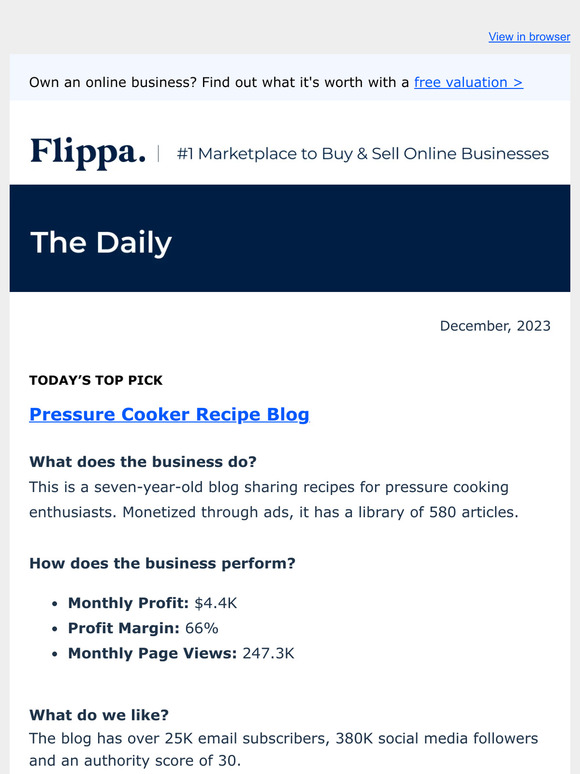
Task: Click the 25K email subscribers sentence
Action: pyautogui.click(x=284, y=749)
